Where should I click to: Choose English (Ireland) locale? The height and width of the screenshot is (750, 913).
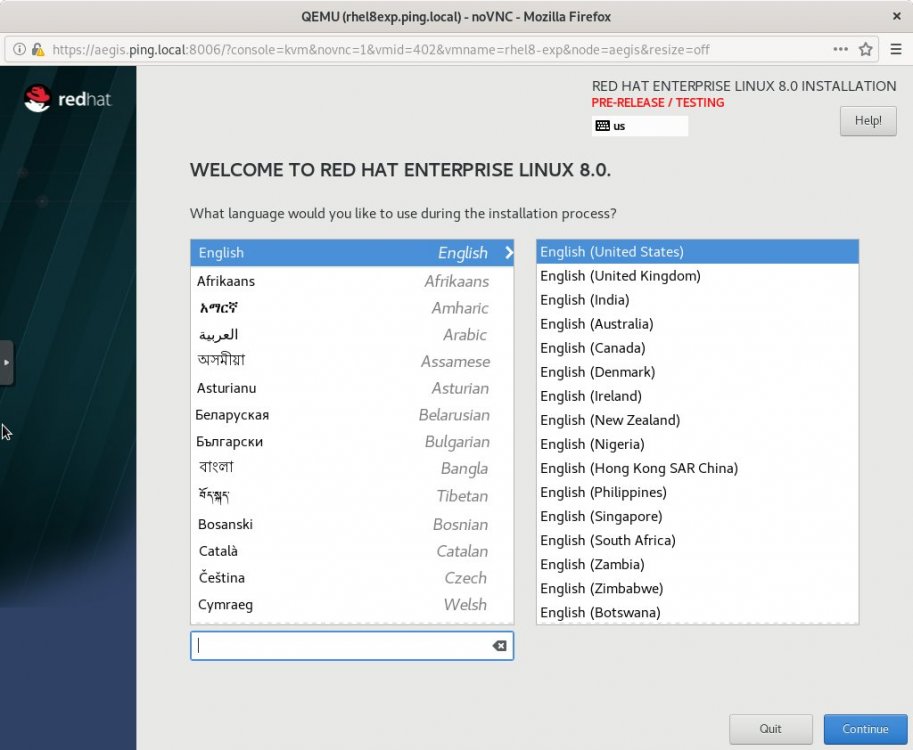coord(697,396)
